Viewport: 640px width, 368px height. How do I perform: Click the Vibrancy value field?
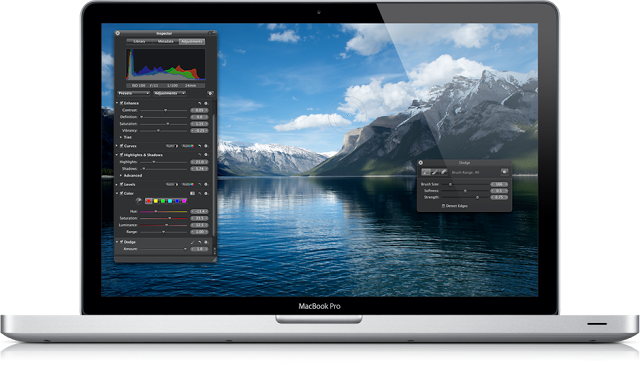[200, 131]
